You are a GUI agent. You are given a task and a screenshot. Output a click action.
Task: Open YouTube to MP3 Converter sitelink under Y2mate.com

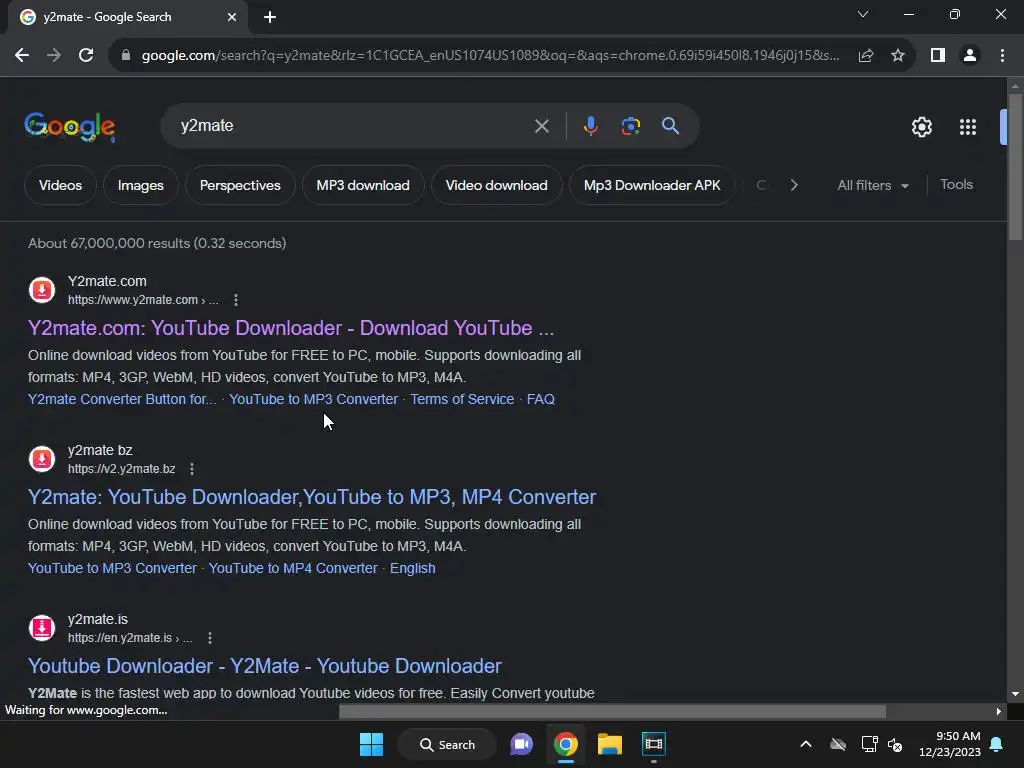[x=313, y=399]
